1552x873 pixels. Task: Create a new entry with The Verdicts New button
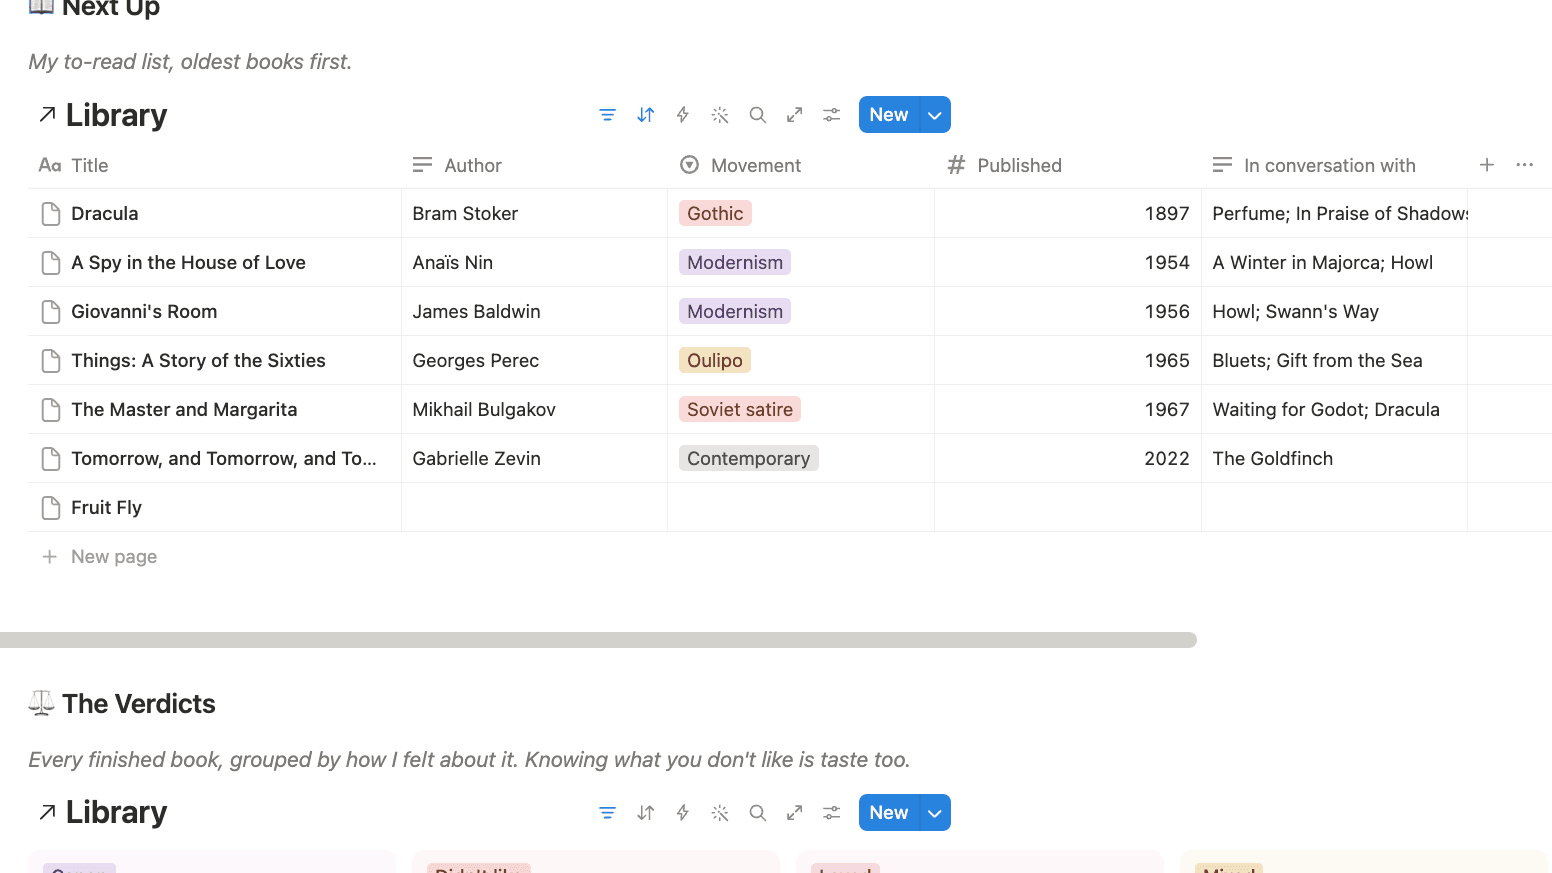pos(889,813)
